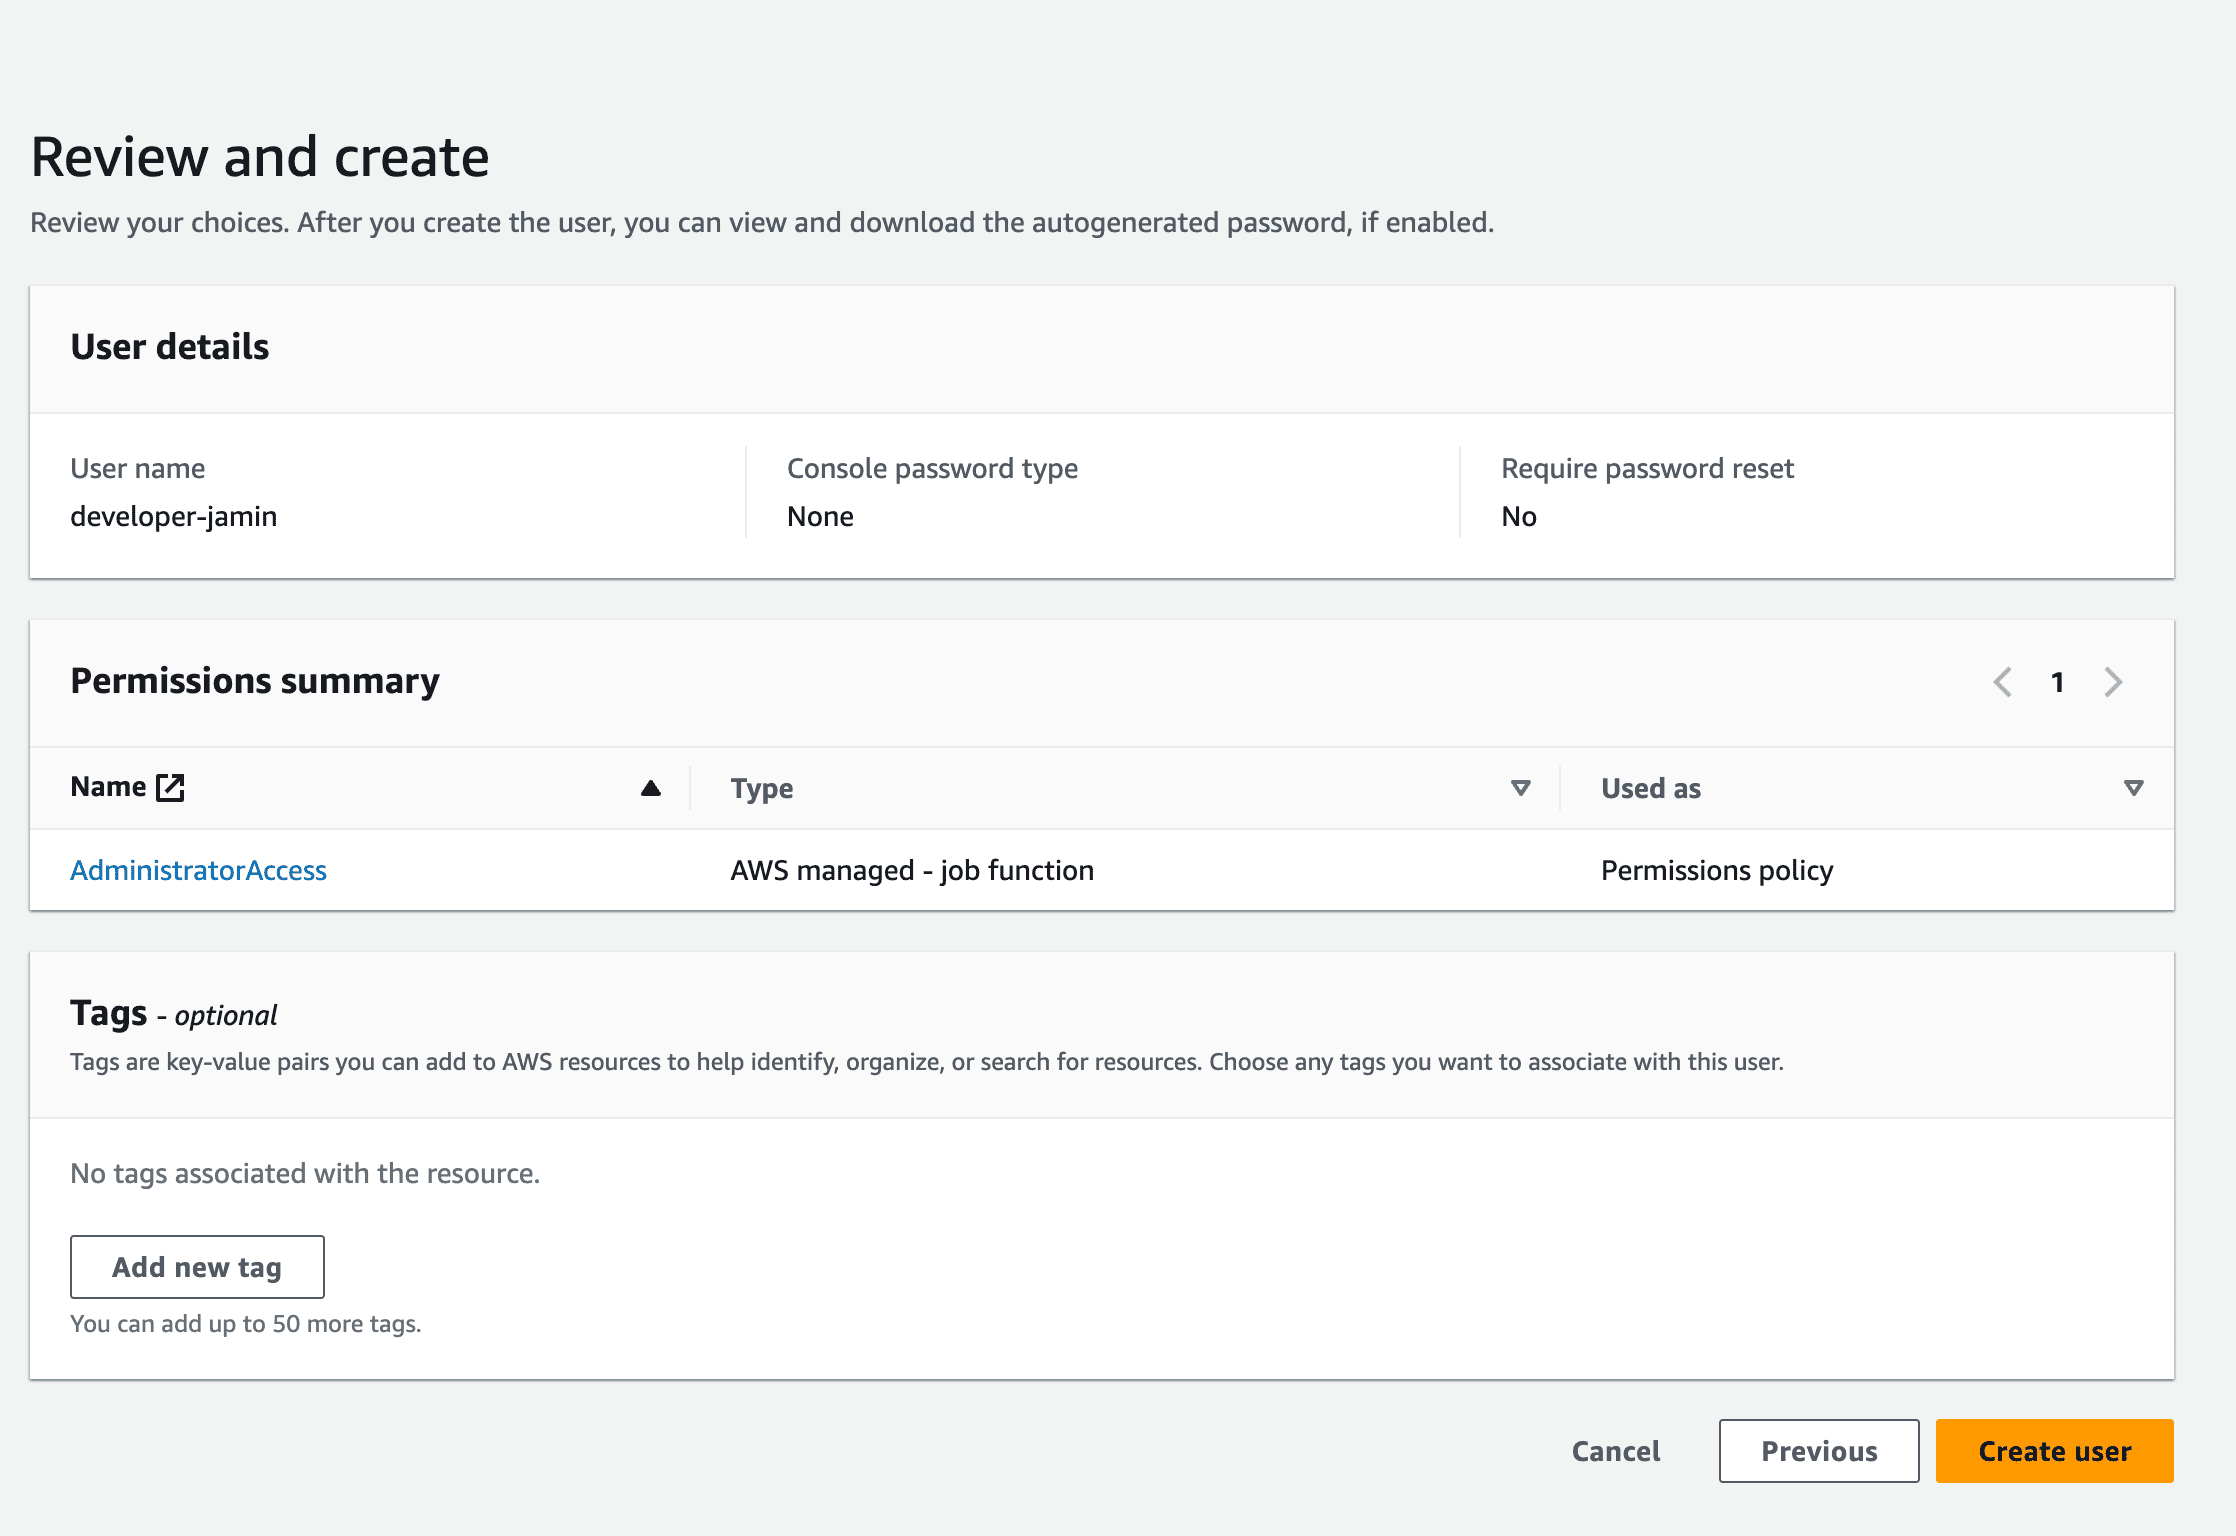The image size is (2236, 1536).
Task: Click the Type column header
Action: [763, 788]
